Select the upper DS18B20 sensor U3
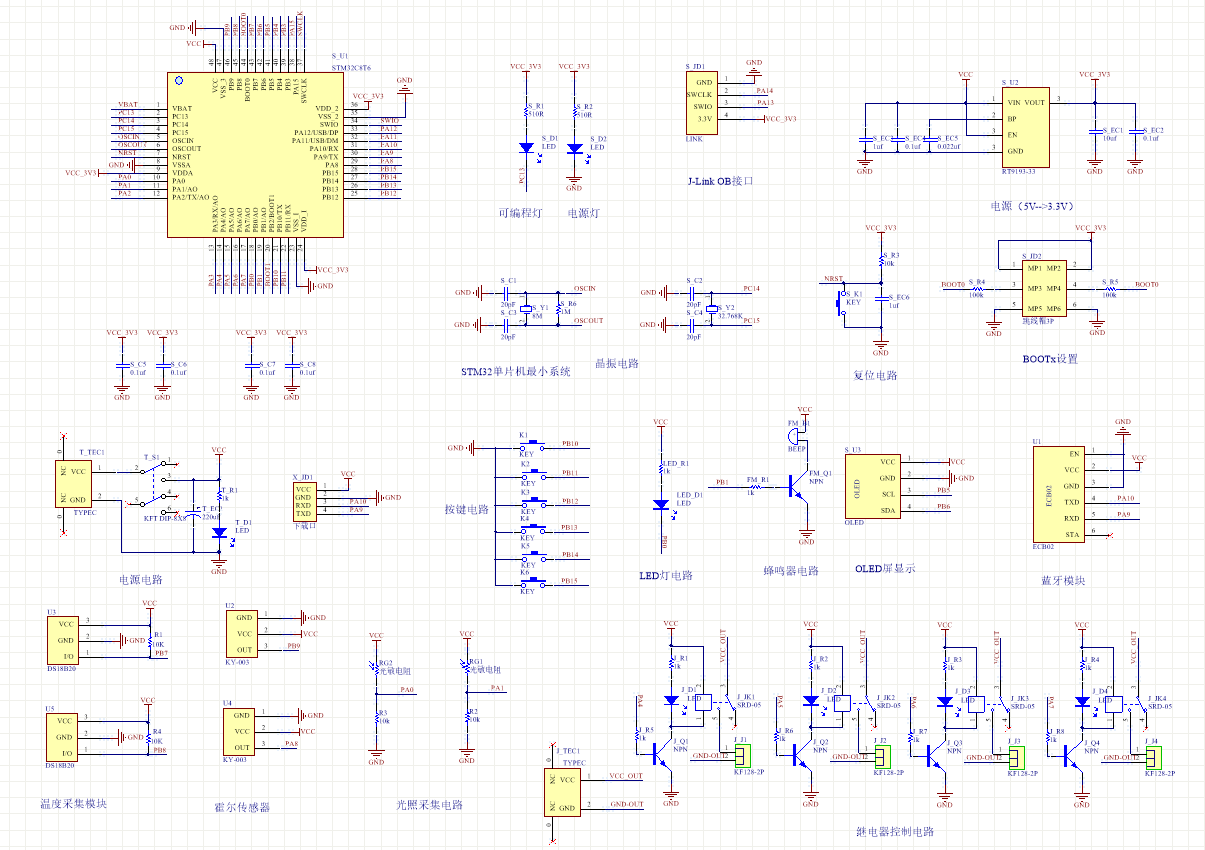This screenshot has height=850, width=1205. click(x=64, y=639)
